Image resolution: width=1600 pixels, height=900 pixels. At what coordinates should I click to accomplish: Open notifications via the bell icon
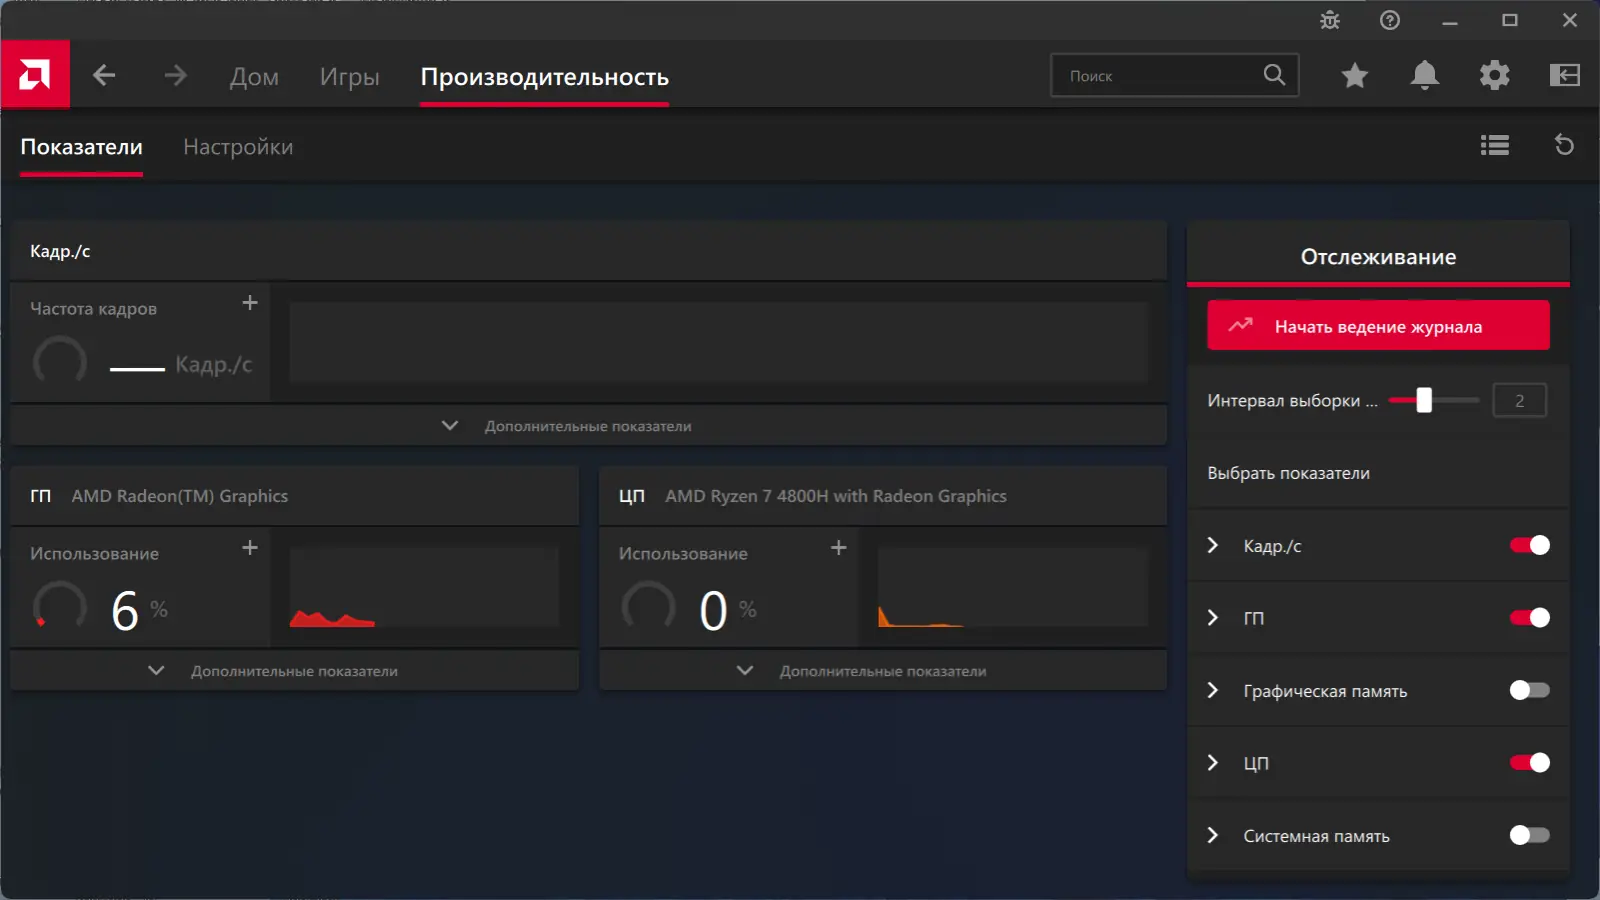pos(1424,75)
